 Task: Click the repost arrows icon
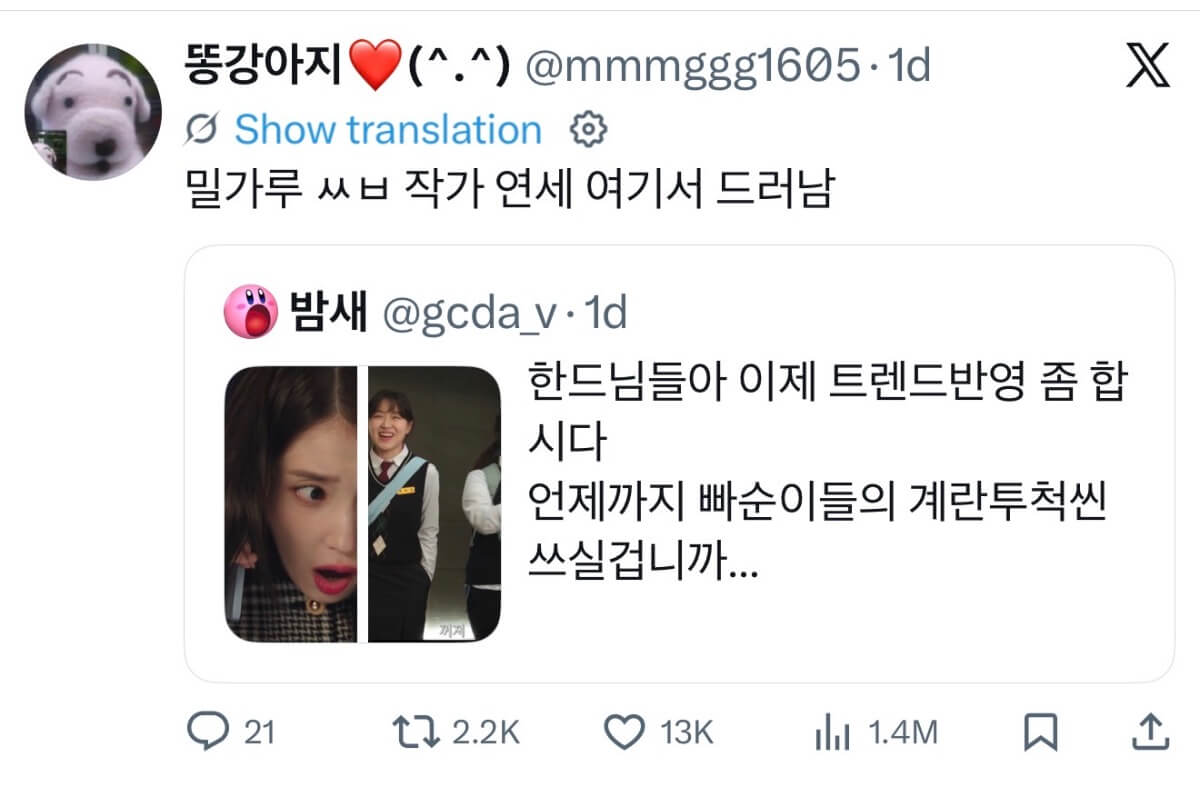coord(415,733)
